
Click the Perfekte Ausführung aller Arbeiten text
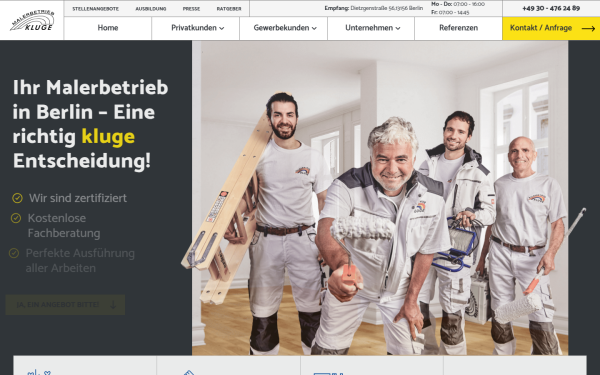80,261
